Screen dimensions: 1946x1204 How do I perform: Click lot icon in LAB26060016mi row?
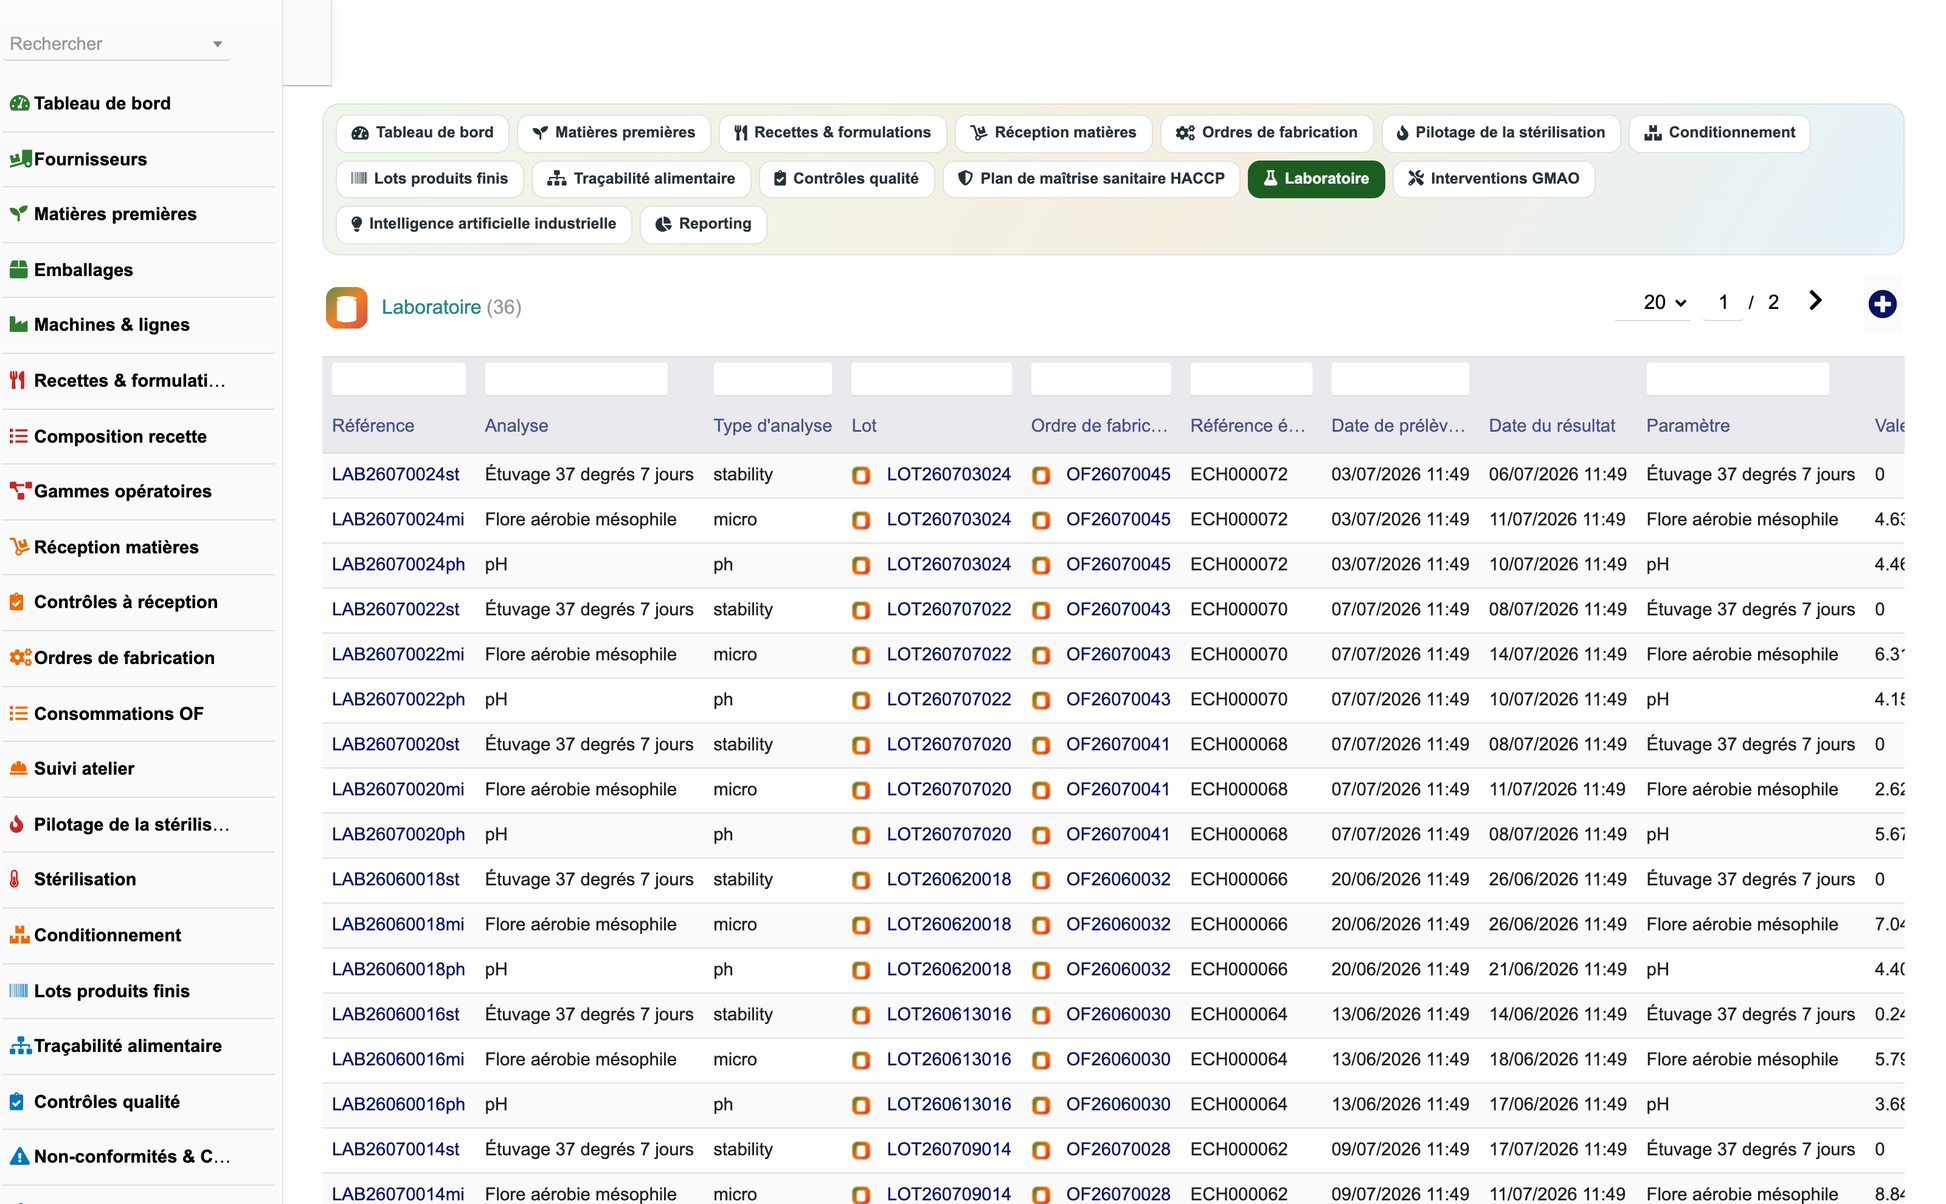[x=861, y=1060]
